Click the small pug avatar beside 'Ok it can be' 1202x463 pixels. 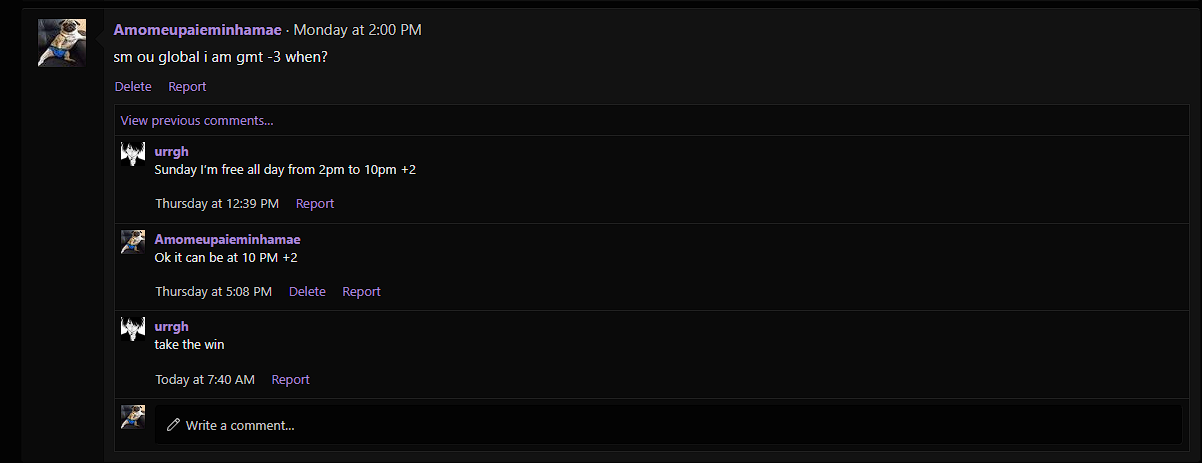tap(133, 242)
